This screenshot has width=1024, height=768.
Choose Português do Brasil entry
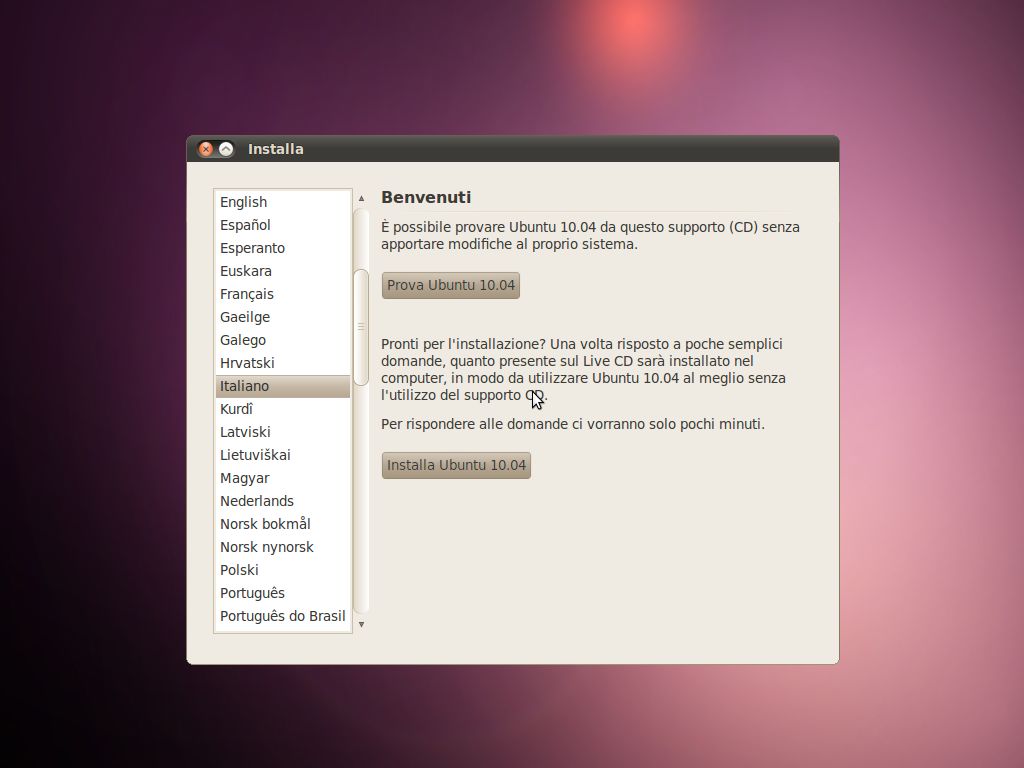(x=283, y=616)
